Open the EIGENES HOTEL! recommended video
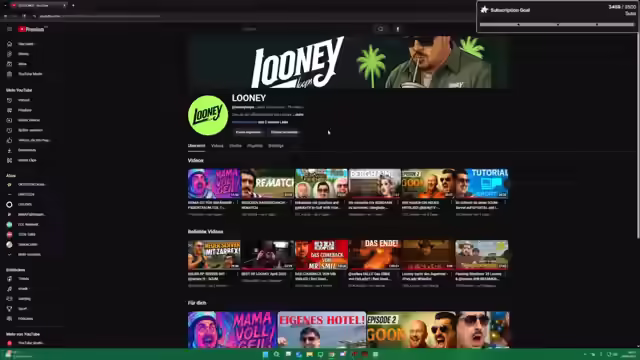Viewport: 640px width, 360px height. pyautogui.click(x=322, y=330)
